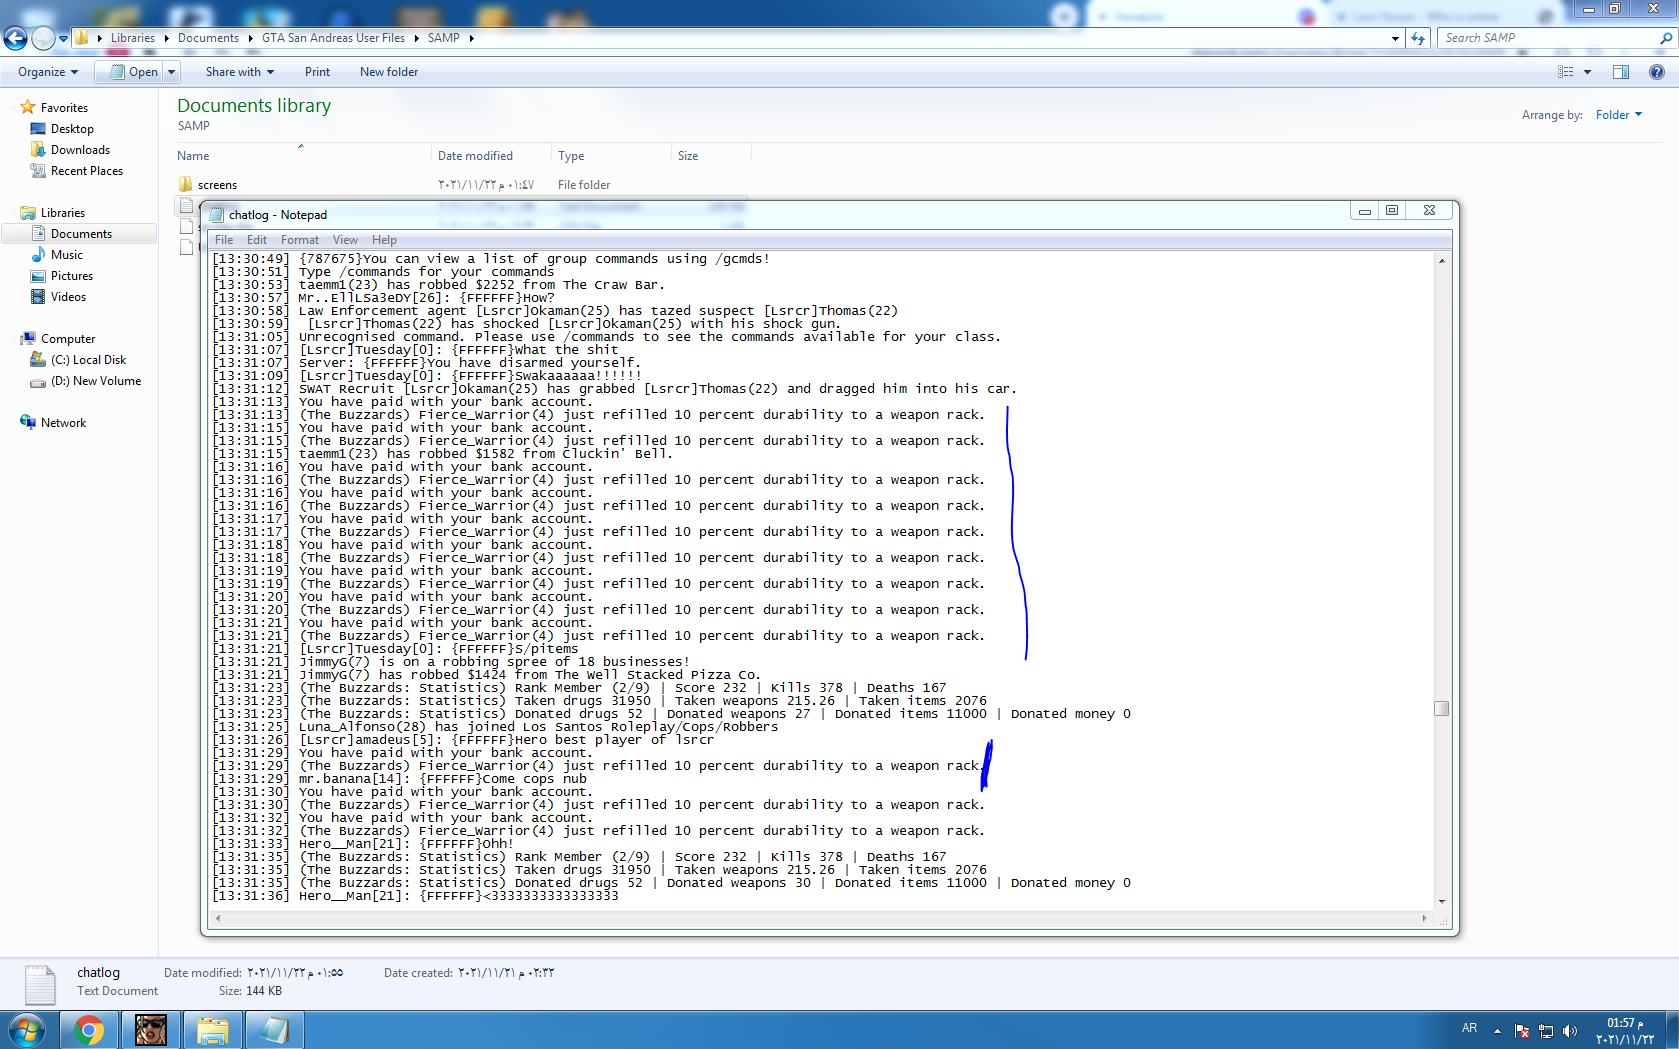Open the Organize menu

click(x=47, y=72)
